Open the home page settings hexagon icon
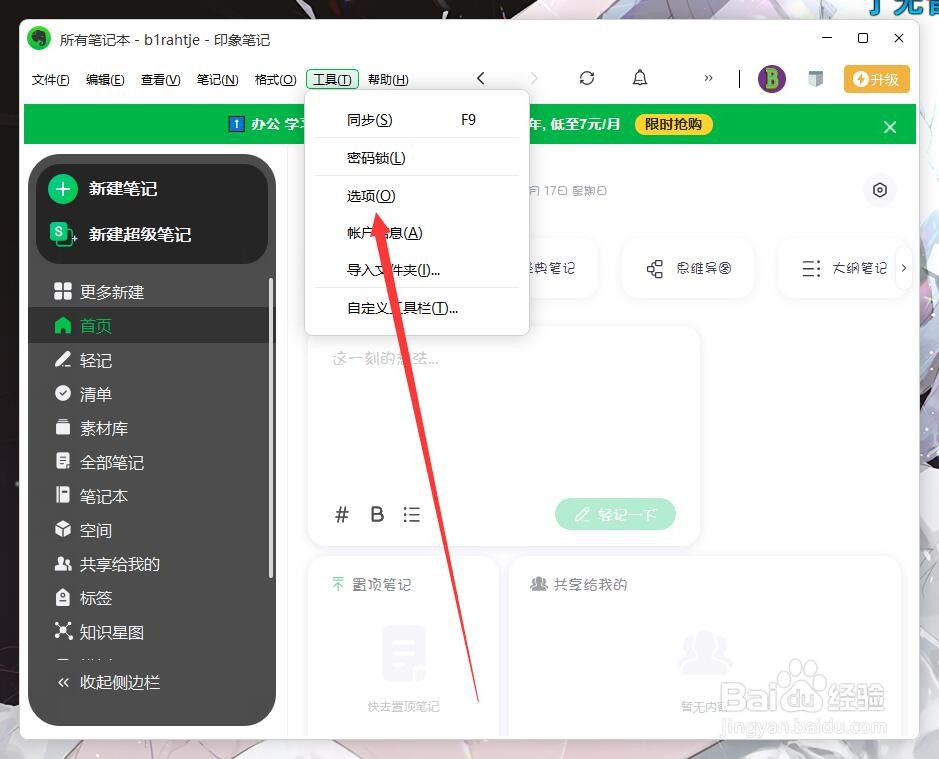 point(880,190)
